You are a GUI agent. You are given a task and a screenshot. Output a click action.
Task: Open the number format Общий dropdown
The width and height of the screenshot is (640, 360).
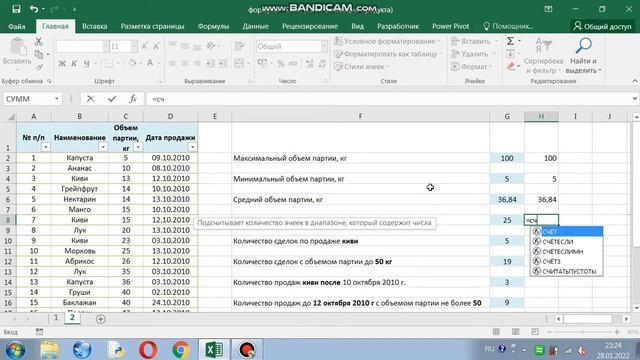324,47
